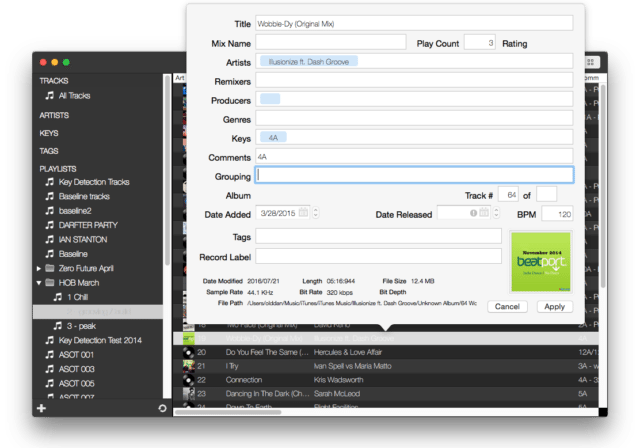
Task: Click the Baseline playlist note icon
Action: (49, 254)
